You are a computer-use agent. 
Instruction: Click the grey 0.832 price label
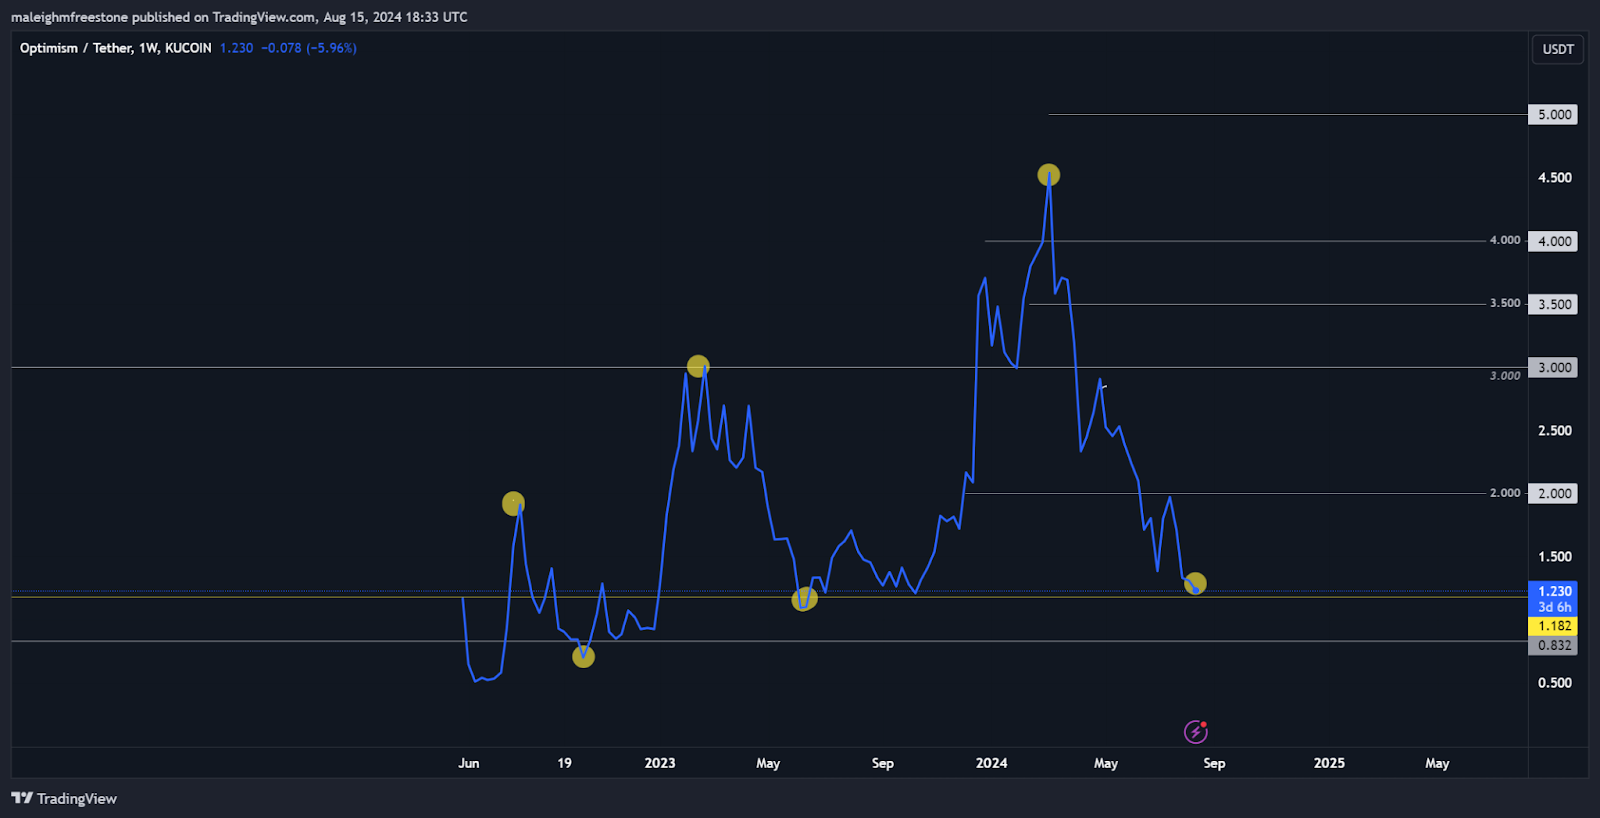coord(1554,645)
